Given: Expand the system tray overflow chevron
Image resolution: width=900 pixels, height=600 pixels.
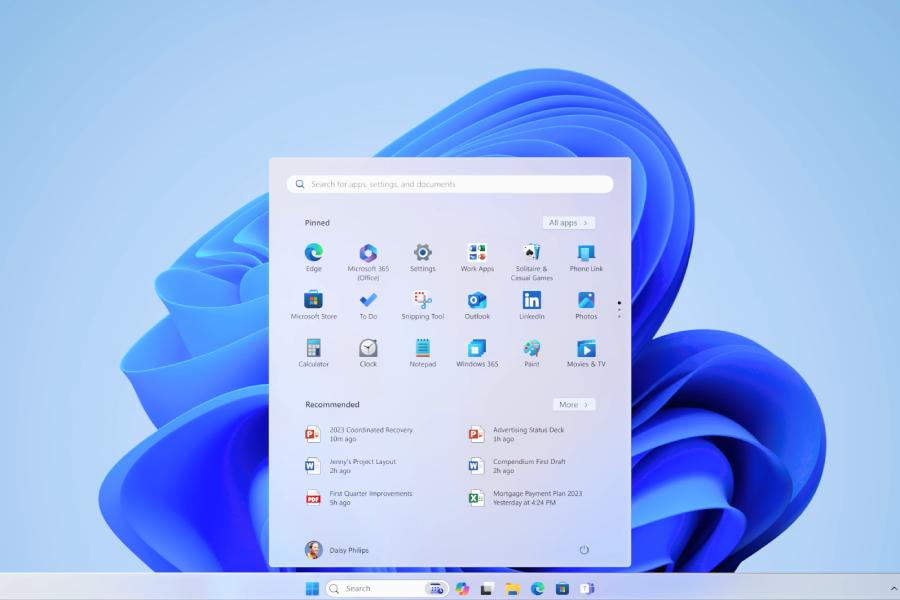Looking at the screenshot, I should pyautogui.click(x=893, y=588).
